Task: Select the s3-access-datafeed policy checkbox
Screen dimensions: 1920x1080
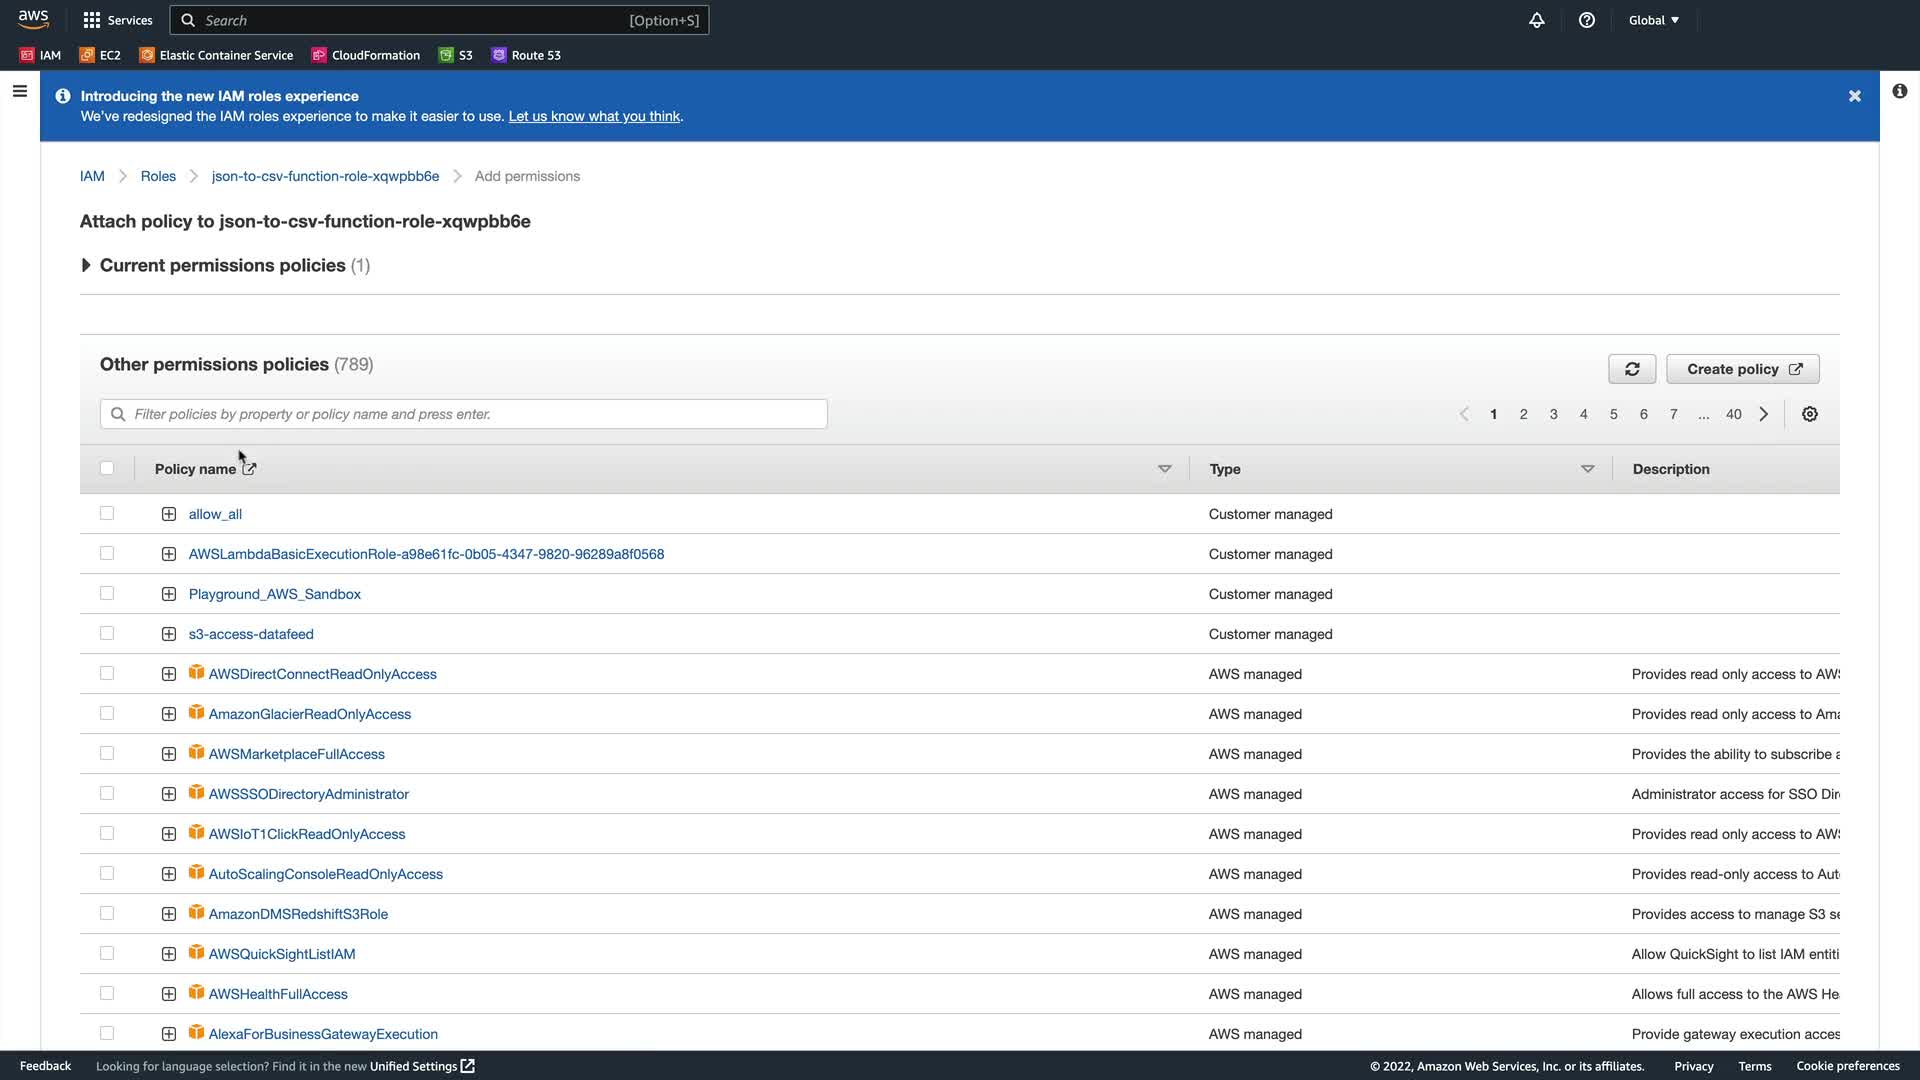Action: 107,633
